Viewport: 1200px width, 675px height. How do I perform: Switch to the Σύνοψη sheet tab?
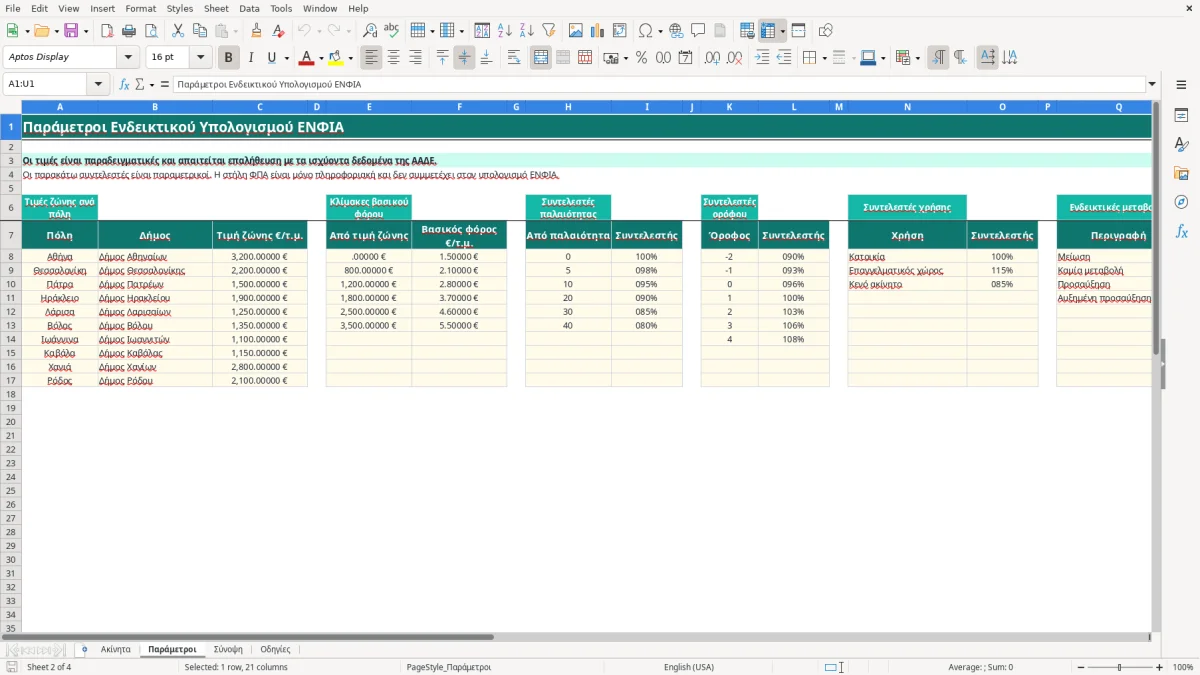click(228, 650)
